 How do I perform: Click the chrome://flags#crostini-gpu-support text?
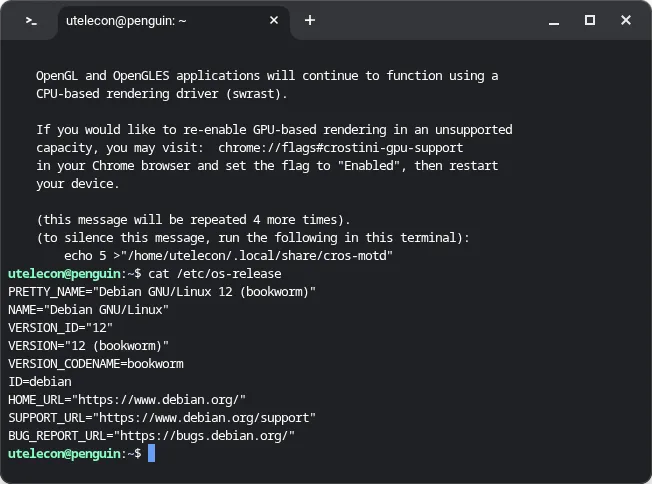tap(341, 148)
